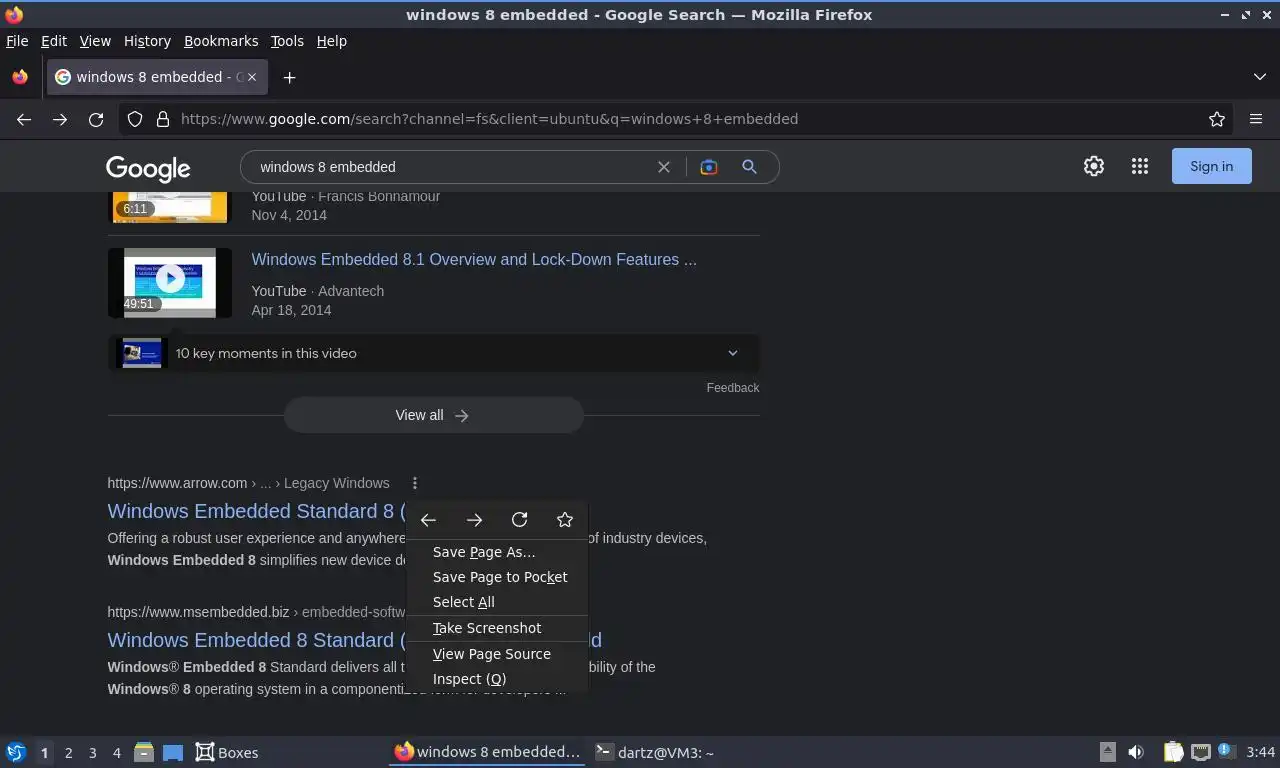This screenshot has width=1280, height=768.
Task: Click the network tray icon
Action: (1200, 752)
